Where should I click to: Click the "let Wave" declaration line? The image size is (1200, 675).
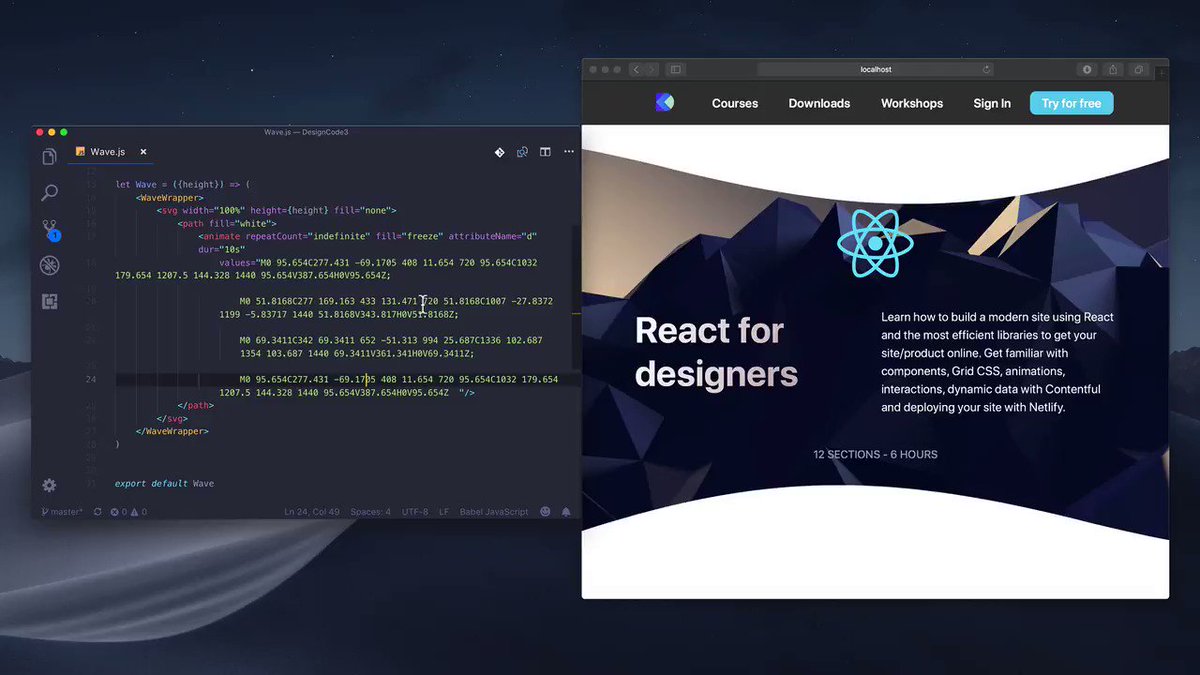(182, 184)
